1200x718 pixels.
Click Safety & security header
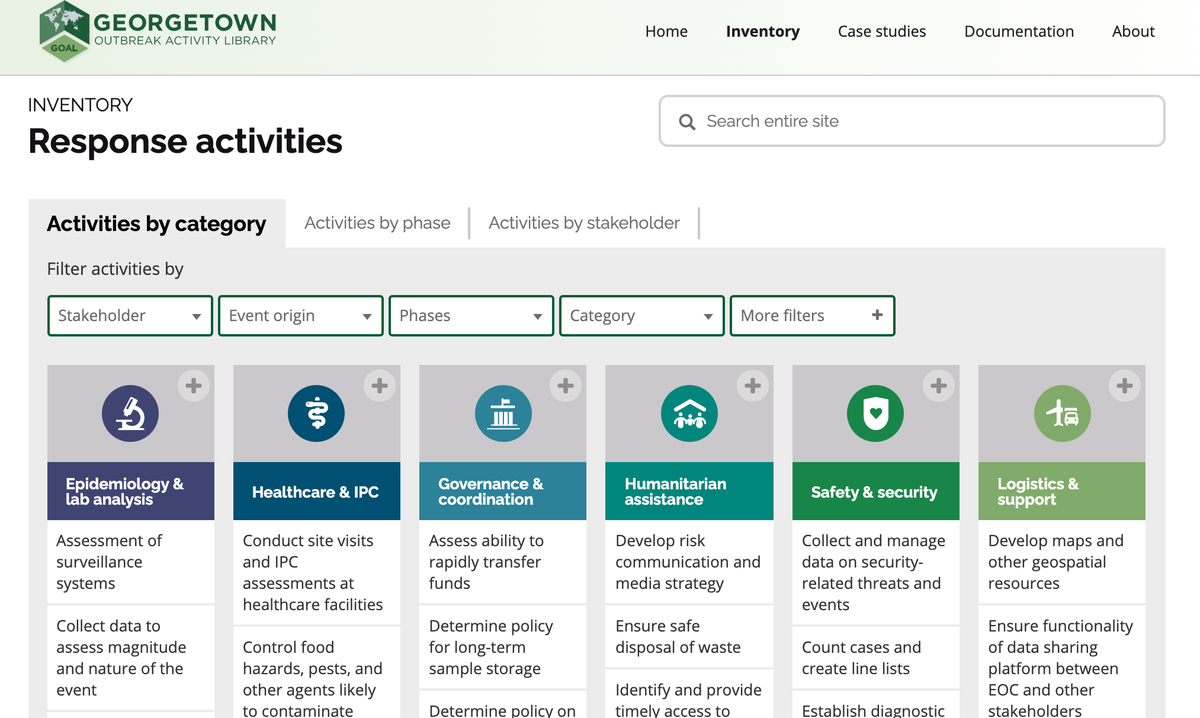pyautogui.click(x=876, y=491)
